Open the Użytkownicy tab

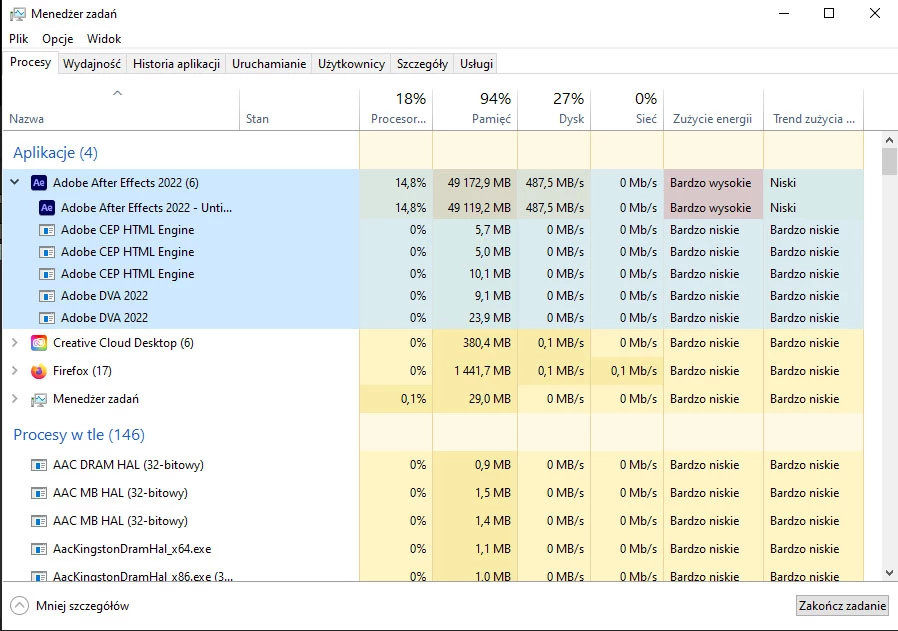coord(351,64)
